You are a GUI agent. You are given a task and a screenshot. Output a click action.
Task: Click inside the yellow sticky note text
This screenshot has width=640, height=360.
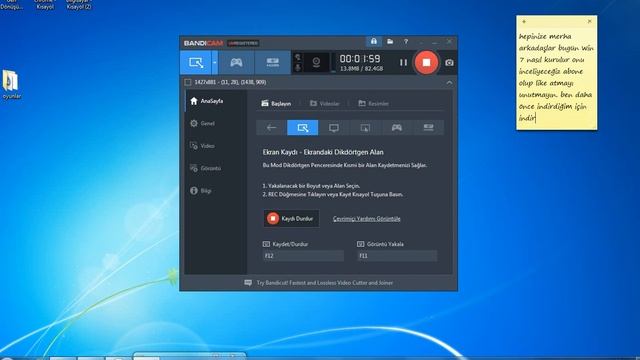(x=556, y=78)
